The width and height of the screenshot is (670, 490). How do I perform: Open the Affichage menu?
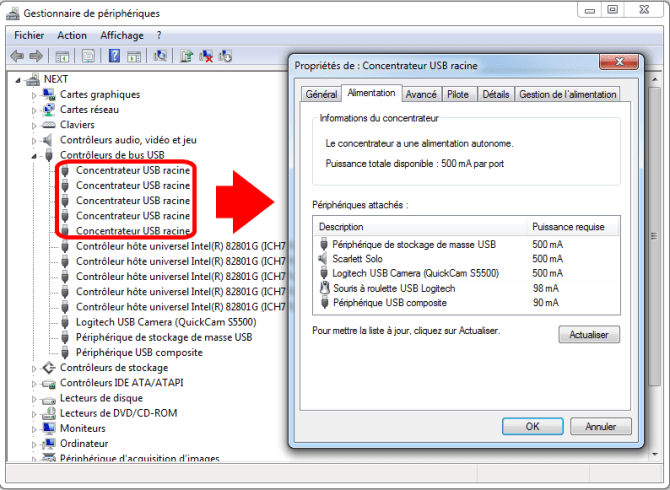(122, 35)
